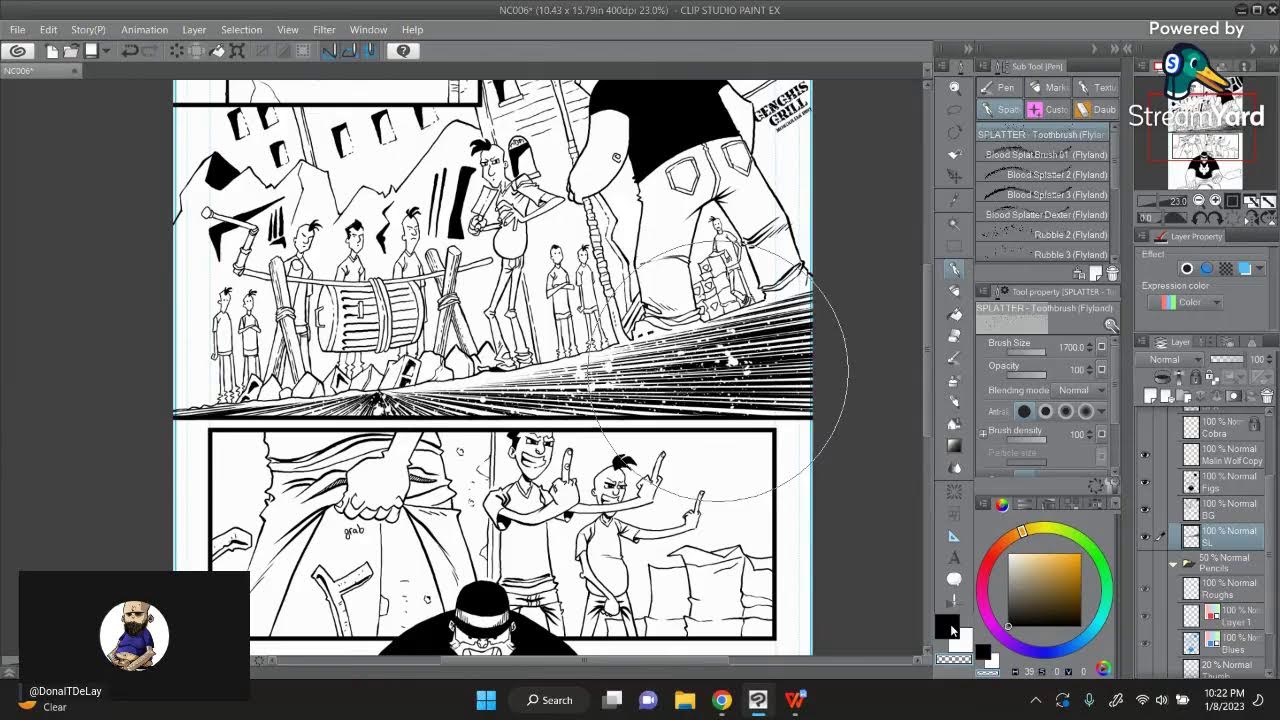Hide the Main Wolf Copy layer
This screenshot has width=1280, height=720.
1145,455
